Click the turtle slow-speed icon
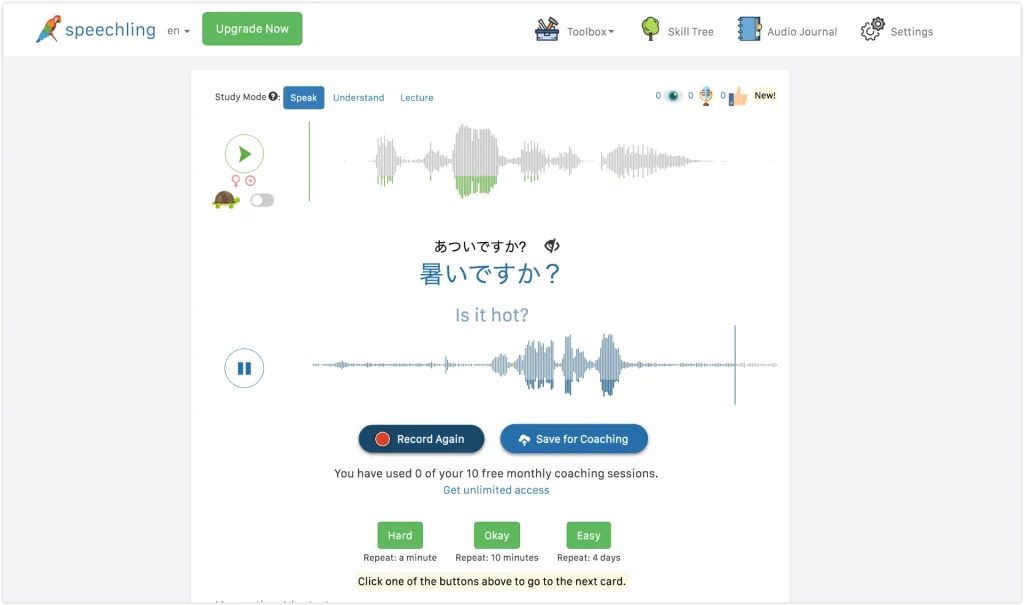The height and width of the screenshot is (605, 1024). (226, 199)
